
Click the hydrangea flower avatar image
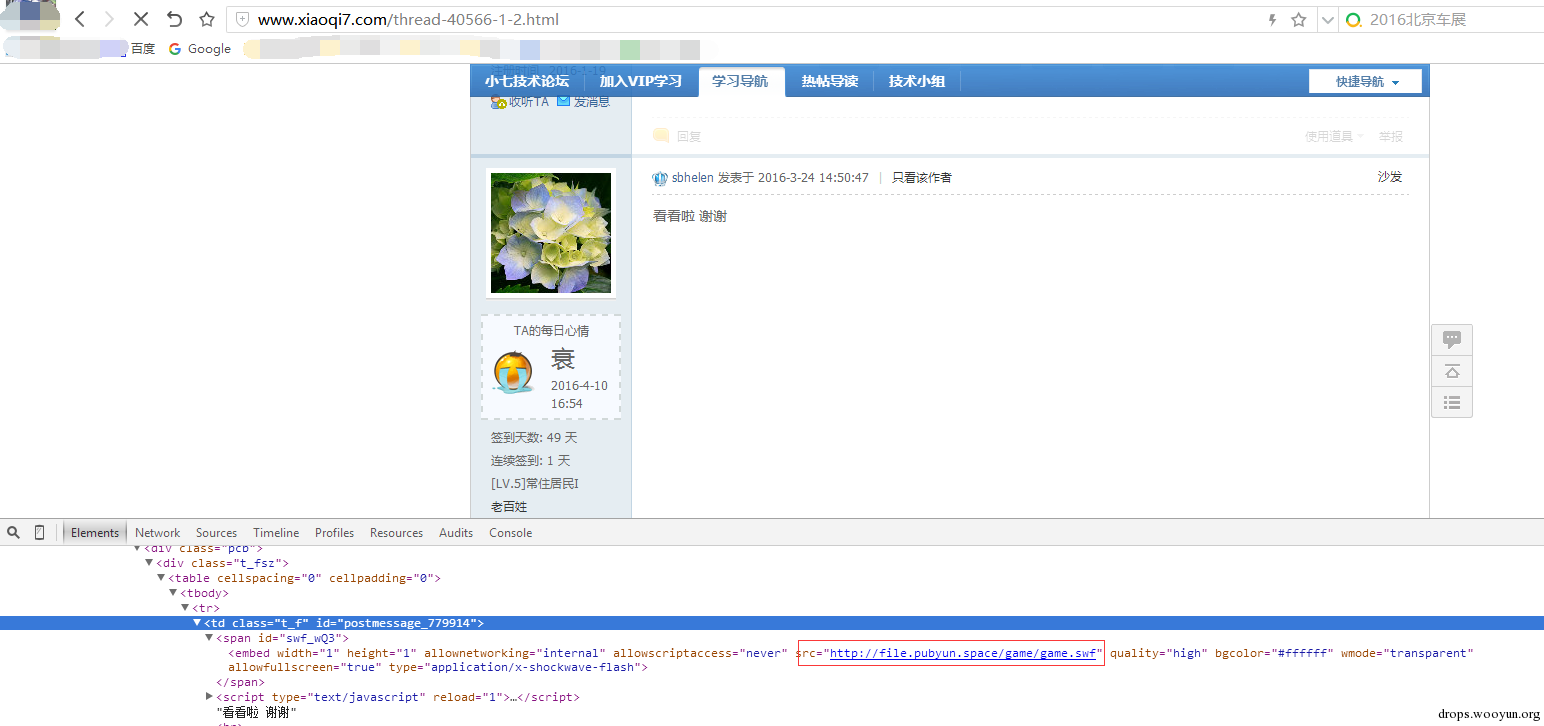(551, 233)
